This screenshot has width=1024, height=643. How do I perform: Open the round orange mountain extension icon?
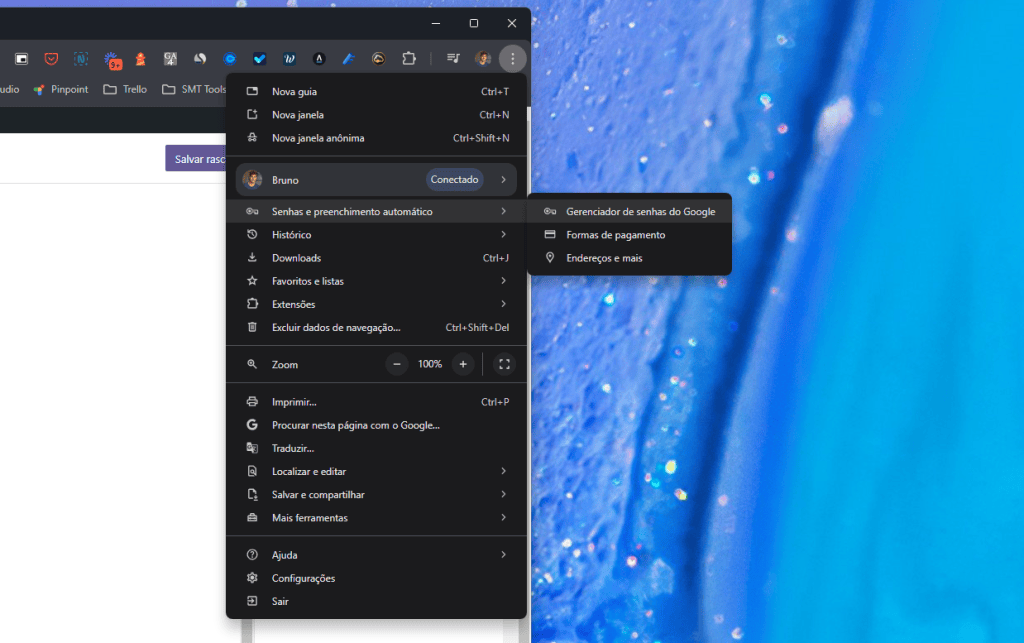click(x=379, y=59)
